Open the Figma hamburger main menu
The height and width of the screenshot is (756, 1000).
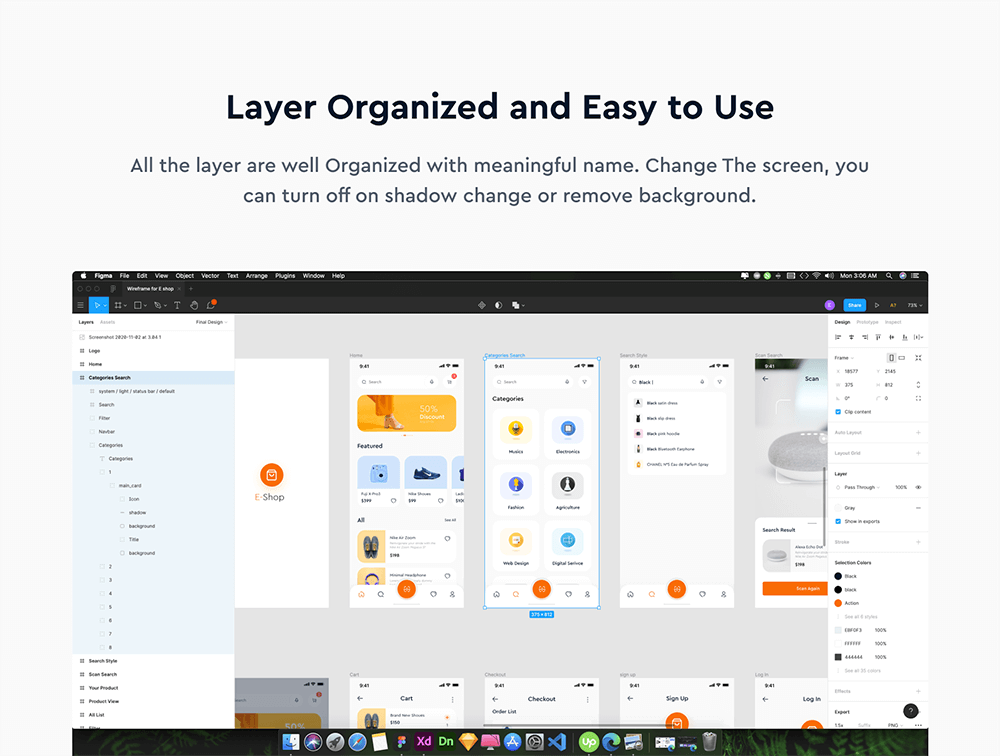(x=81, y=305)
